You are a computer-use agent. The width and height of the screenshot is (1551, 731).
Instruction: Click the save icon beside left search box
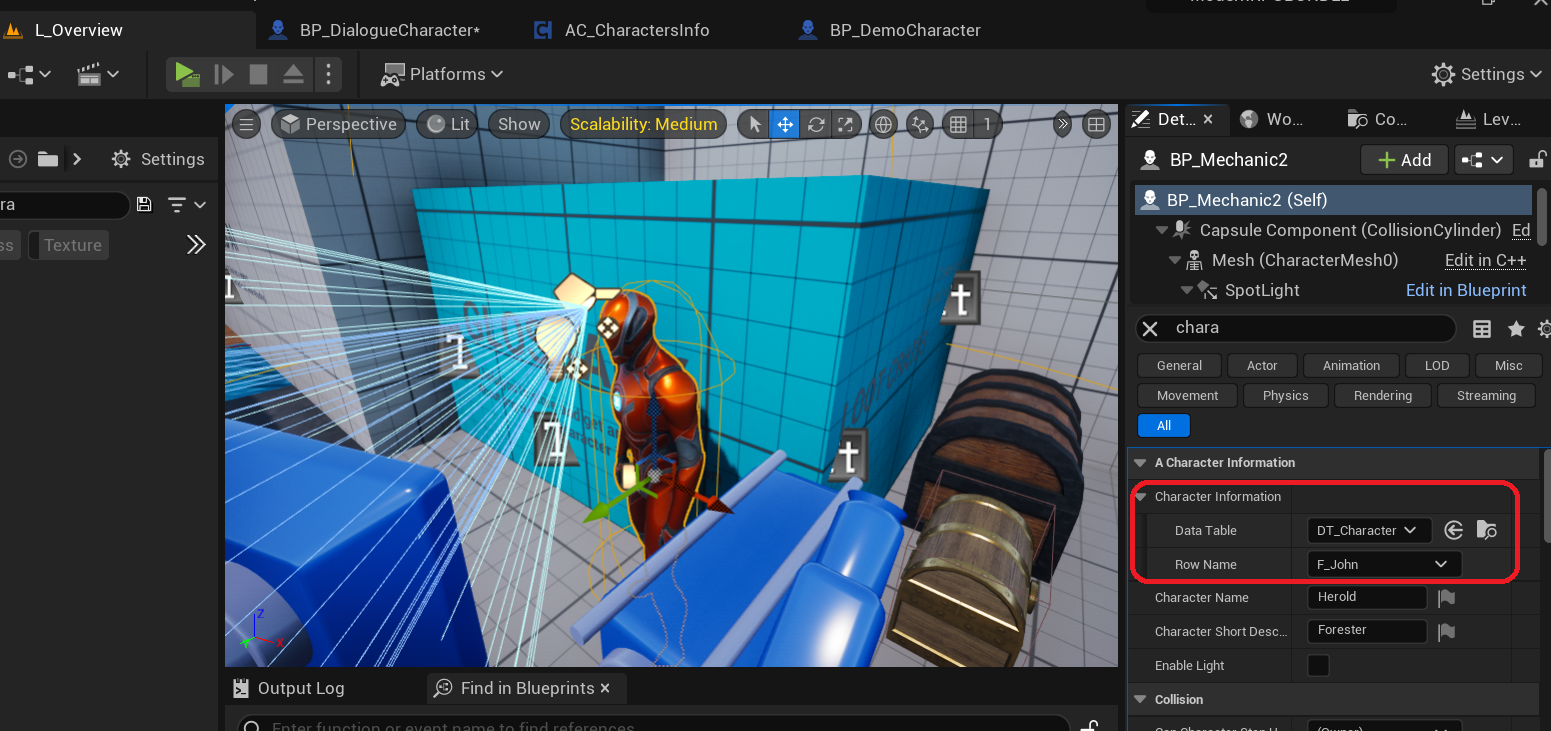click(x=144, y=205)
